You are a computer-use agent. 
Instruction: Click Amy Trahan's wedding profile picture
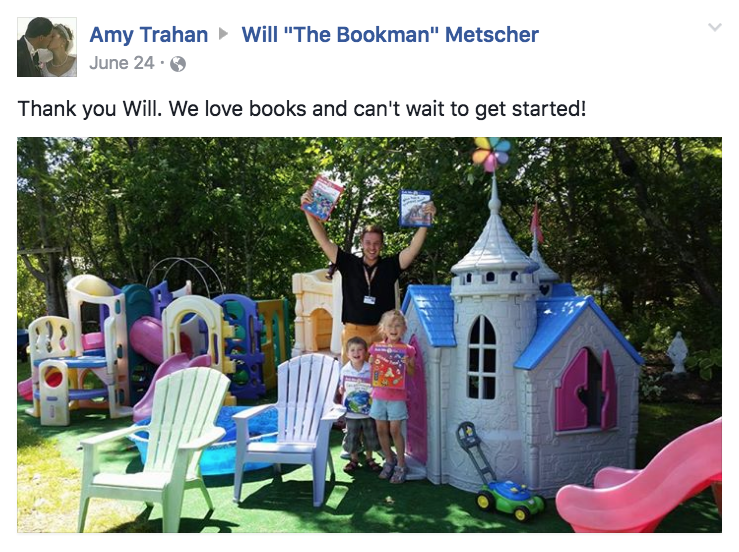47,47
